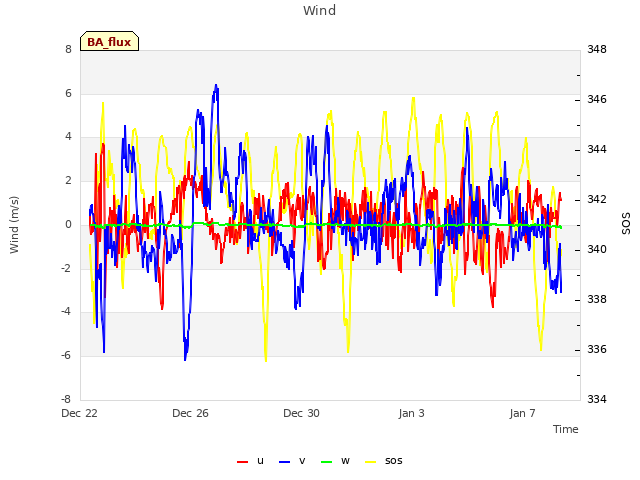Click the 334 tick on right axis
The height and width of the screenshot is (480, 640).
(597, 399)
